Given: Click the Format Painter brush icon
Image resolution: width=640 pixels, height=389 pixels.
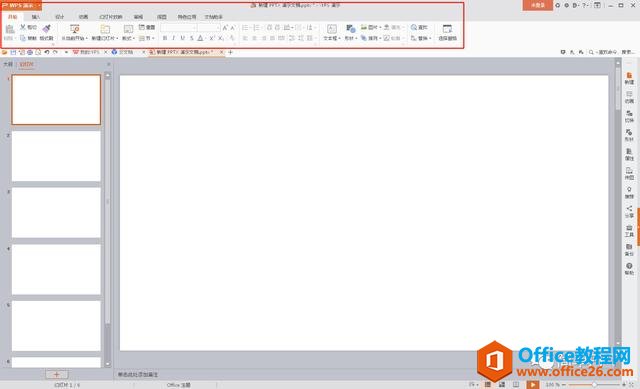Looking at the screenshot, I should coord(47,28).
